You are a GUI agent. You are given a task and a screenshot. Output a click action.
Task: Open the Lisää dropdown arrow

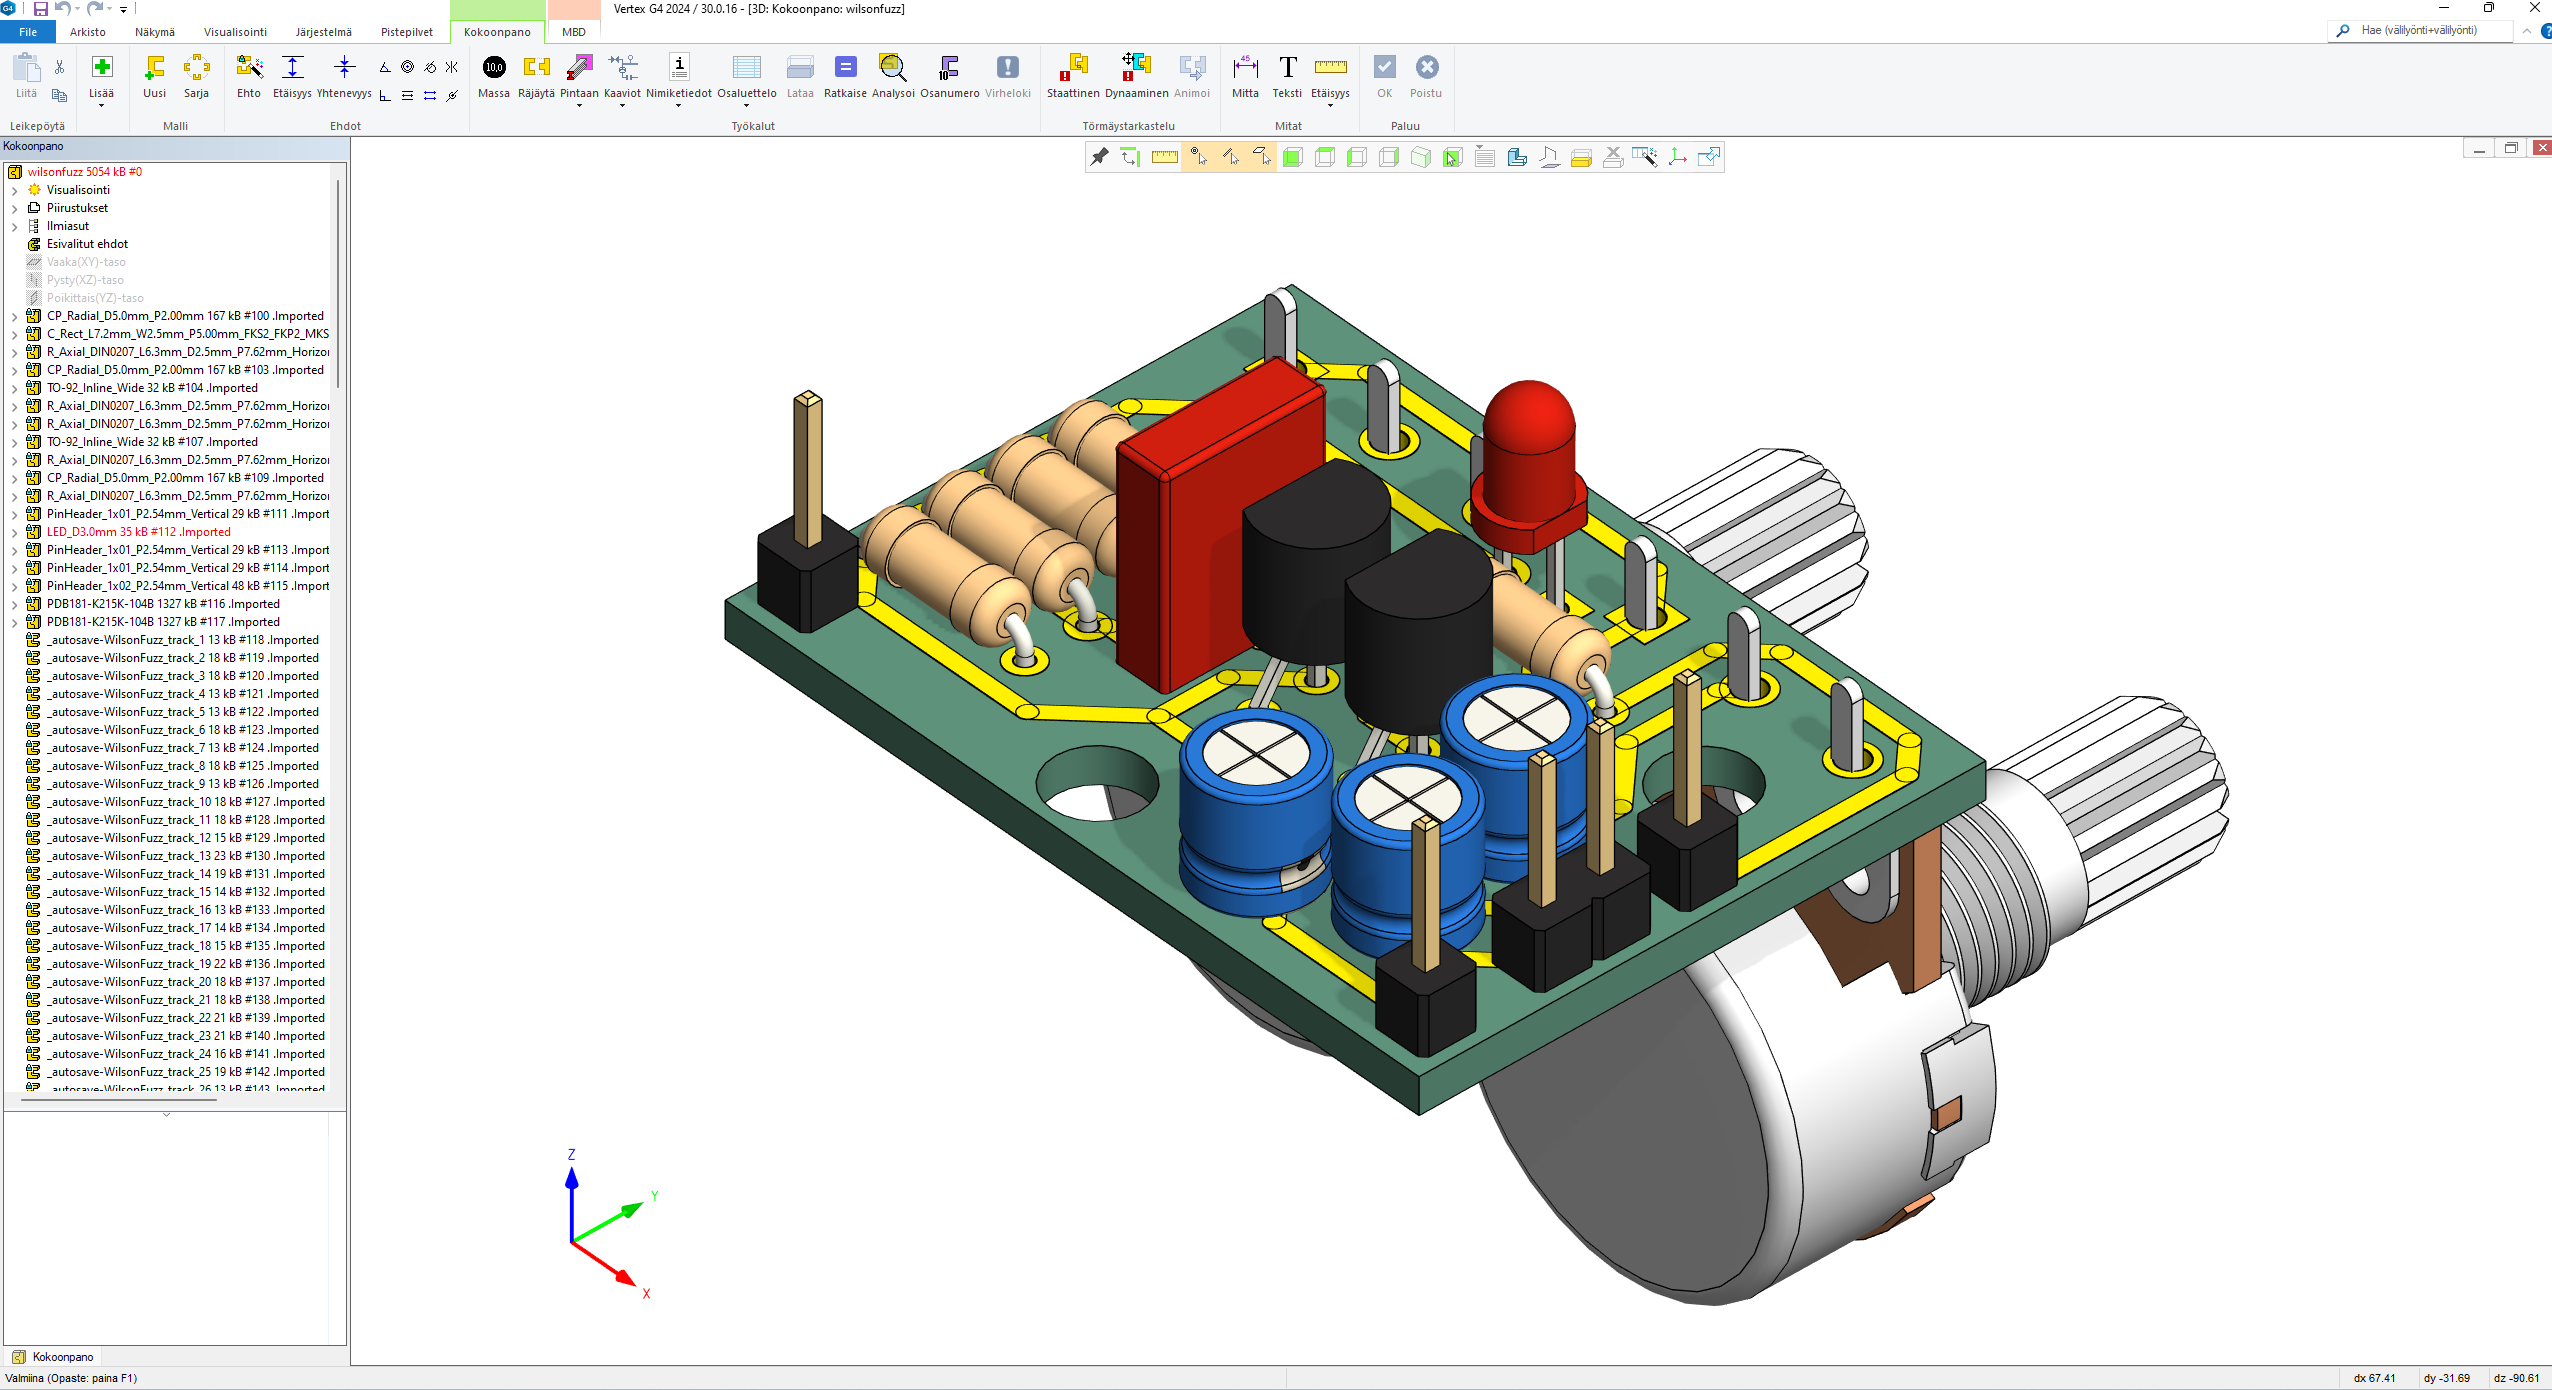point(101,105)
